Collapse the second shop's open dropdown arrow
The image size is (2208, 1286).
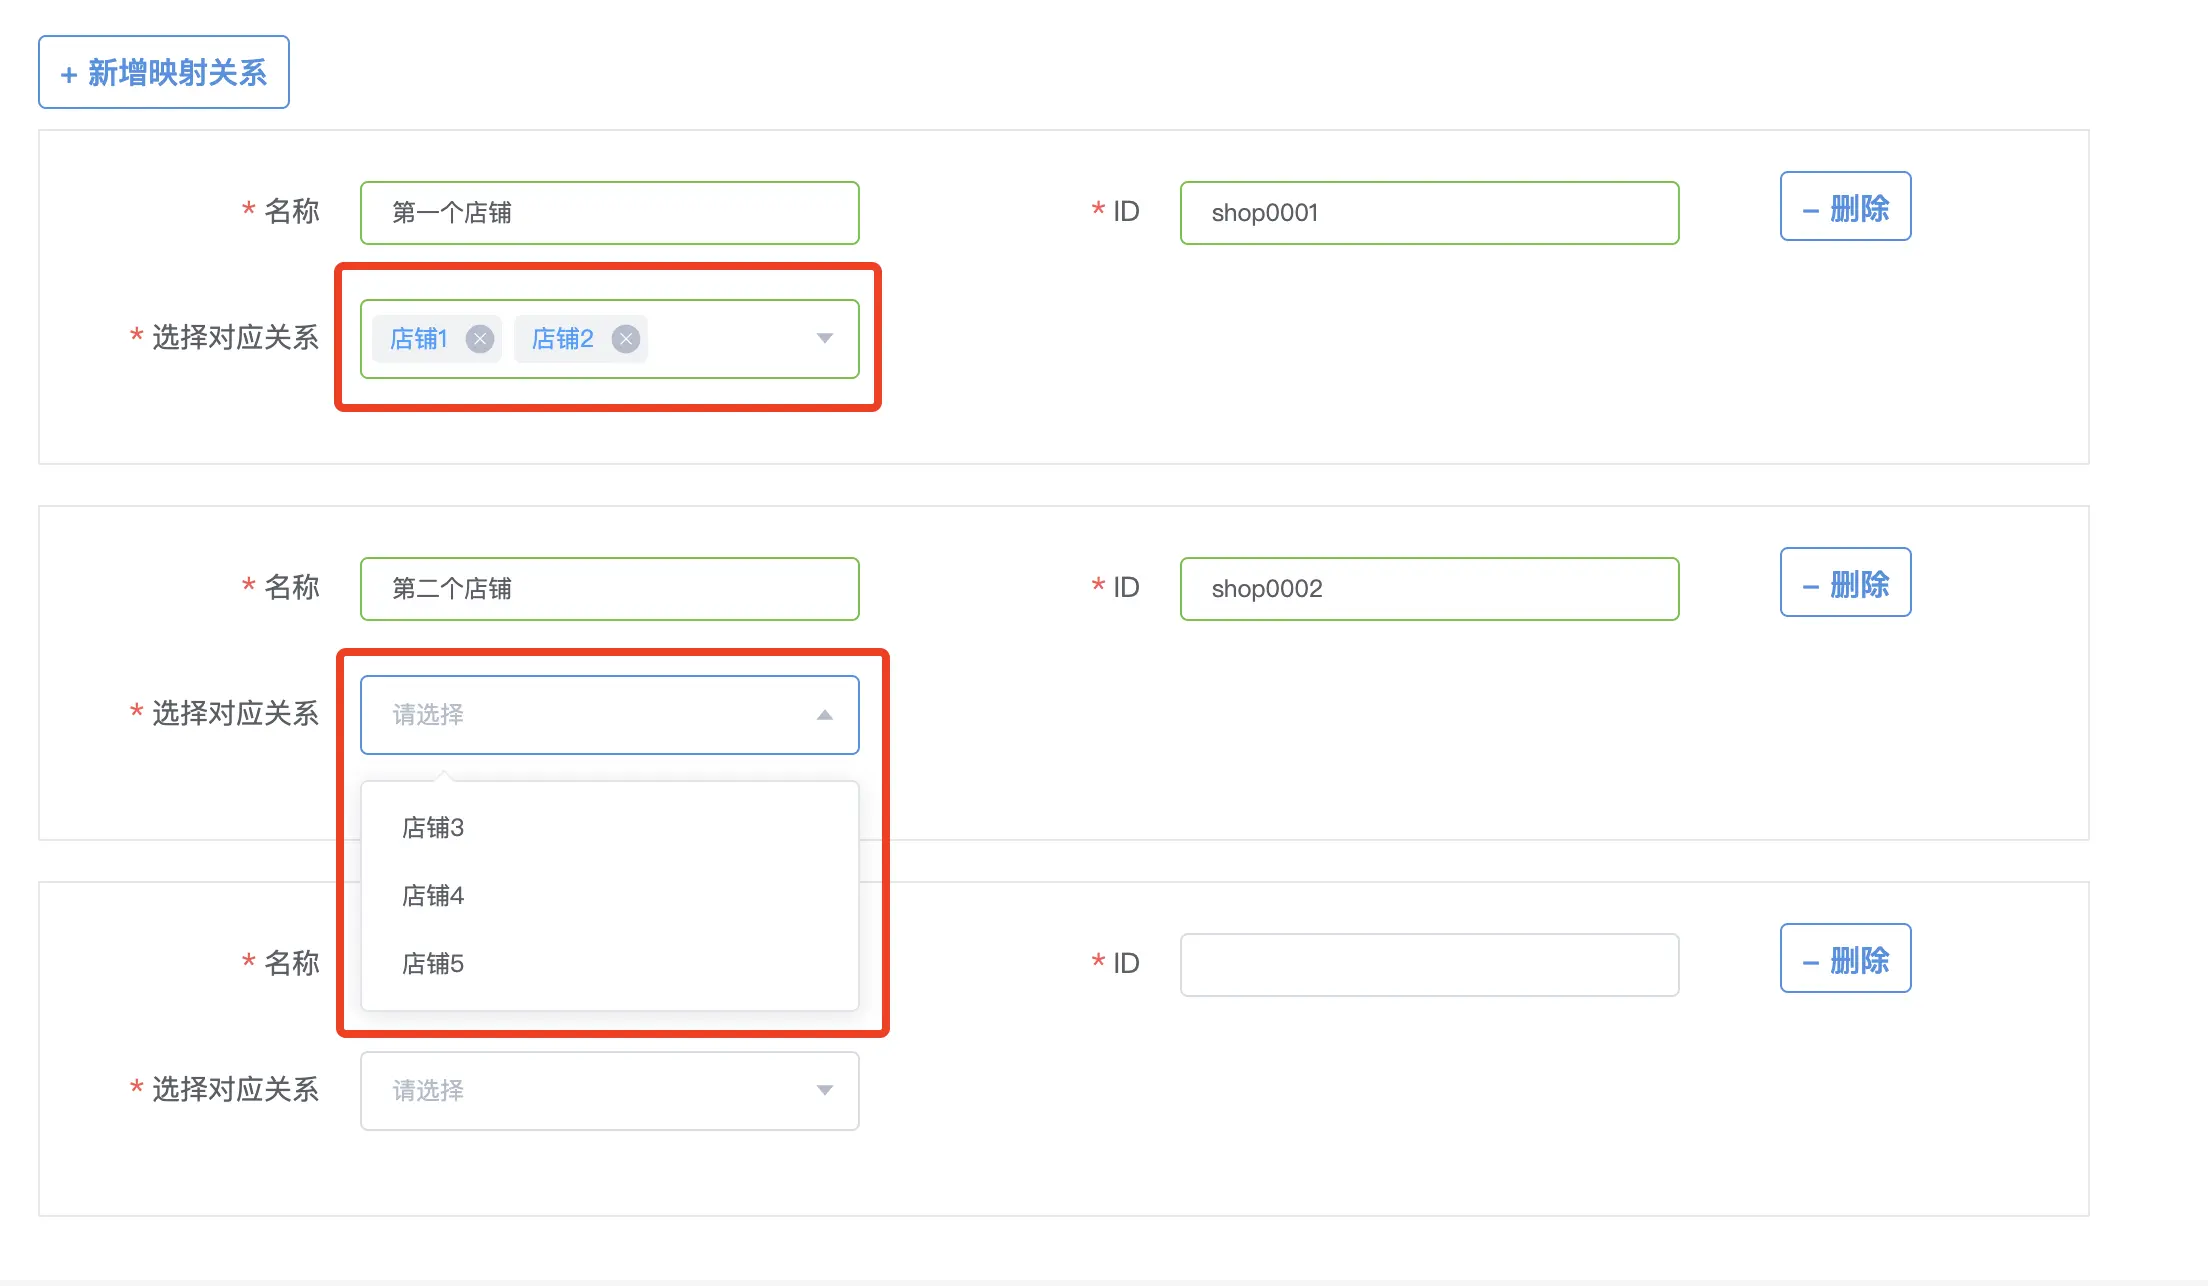824,715
